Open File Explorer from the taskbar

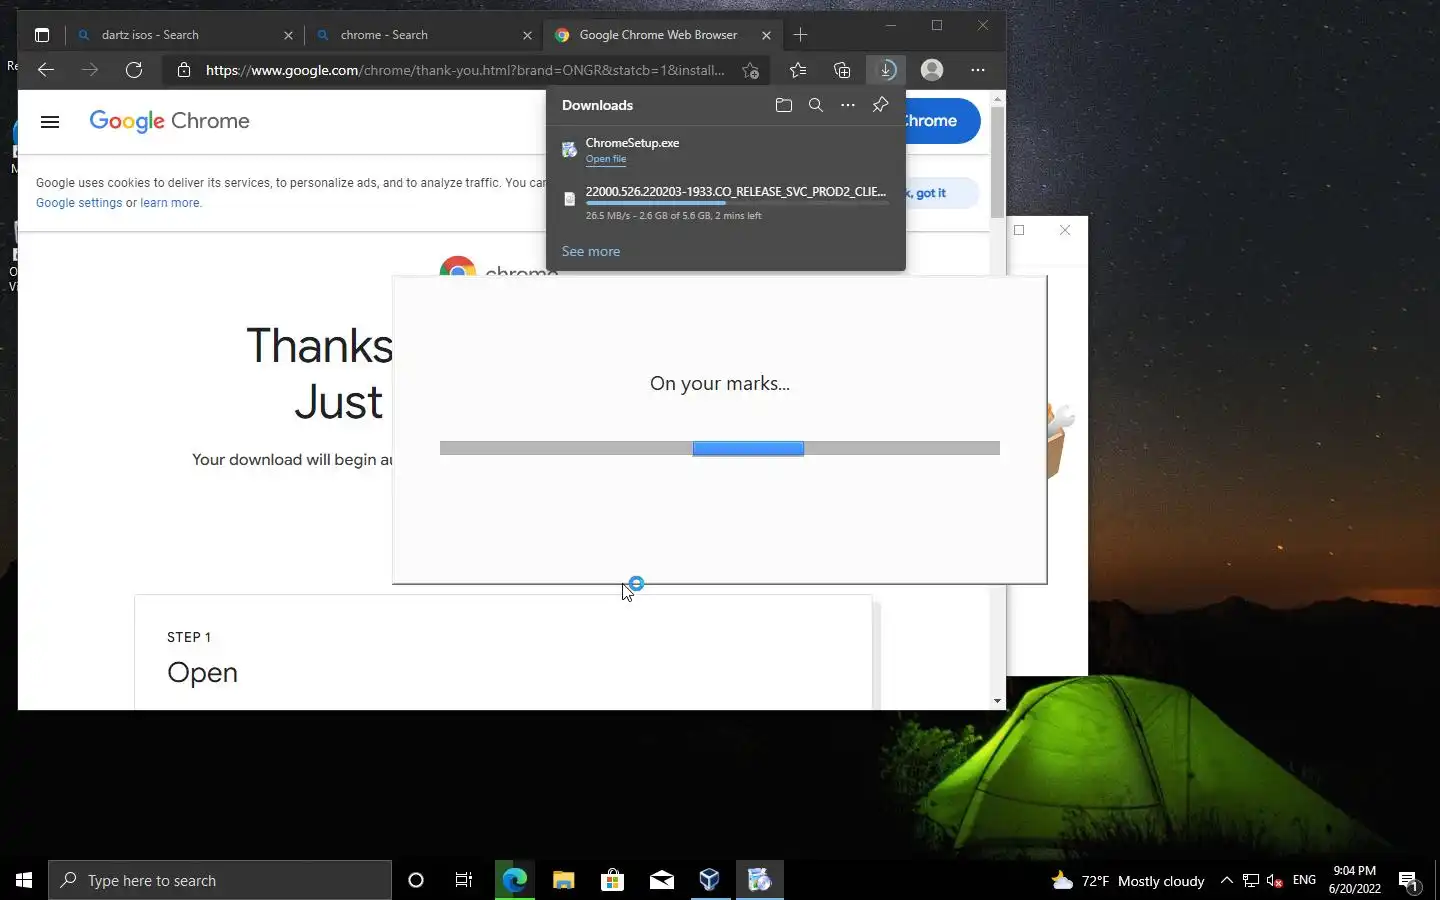[x=563, y=880]
